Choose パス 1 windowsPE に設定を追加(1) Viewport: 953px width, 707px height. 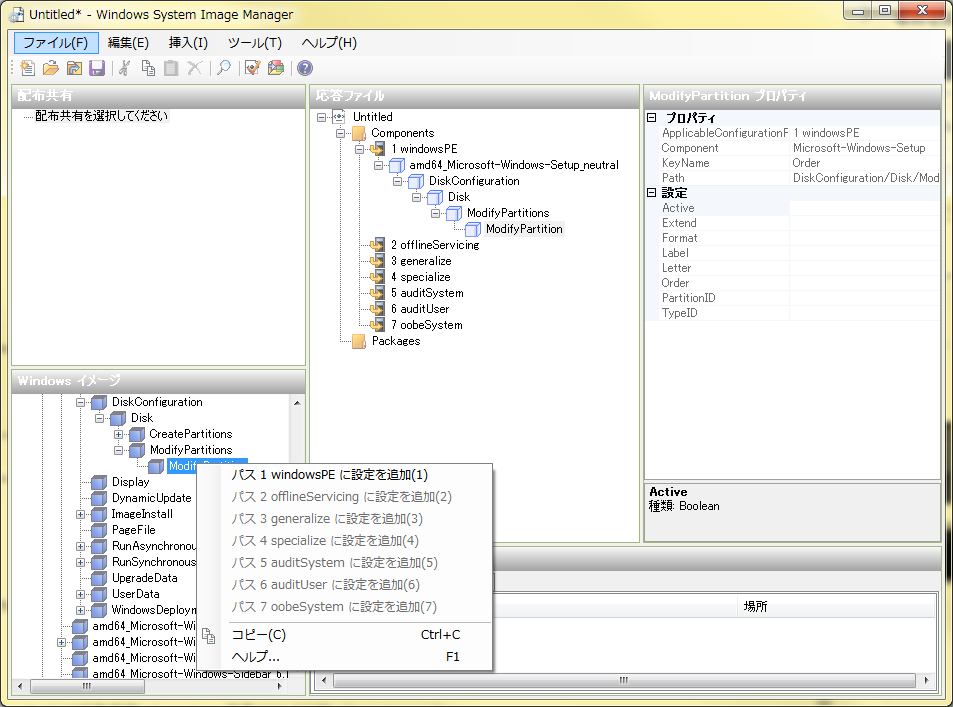[x=345, y=475]
